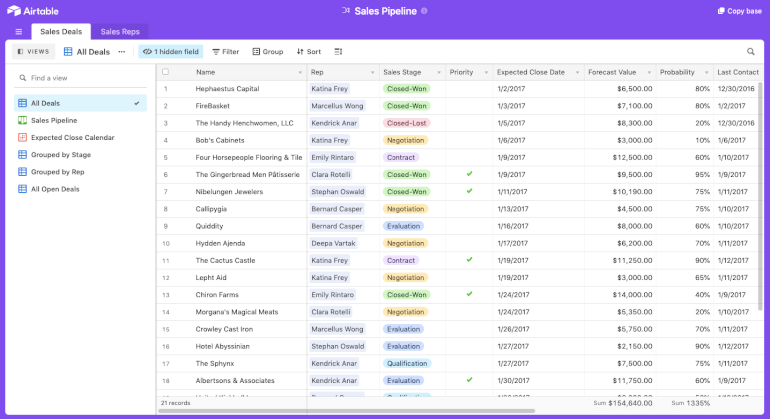The height and width of the screenshot is (419, 770).
Task: Open the hamburger tables menu
Action: 19,32
